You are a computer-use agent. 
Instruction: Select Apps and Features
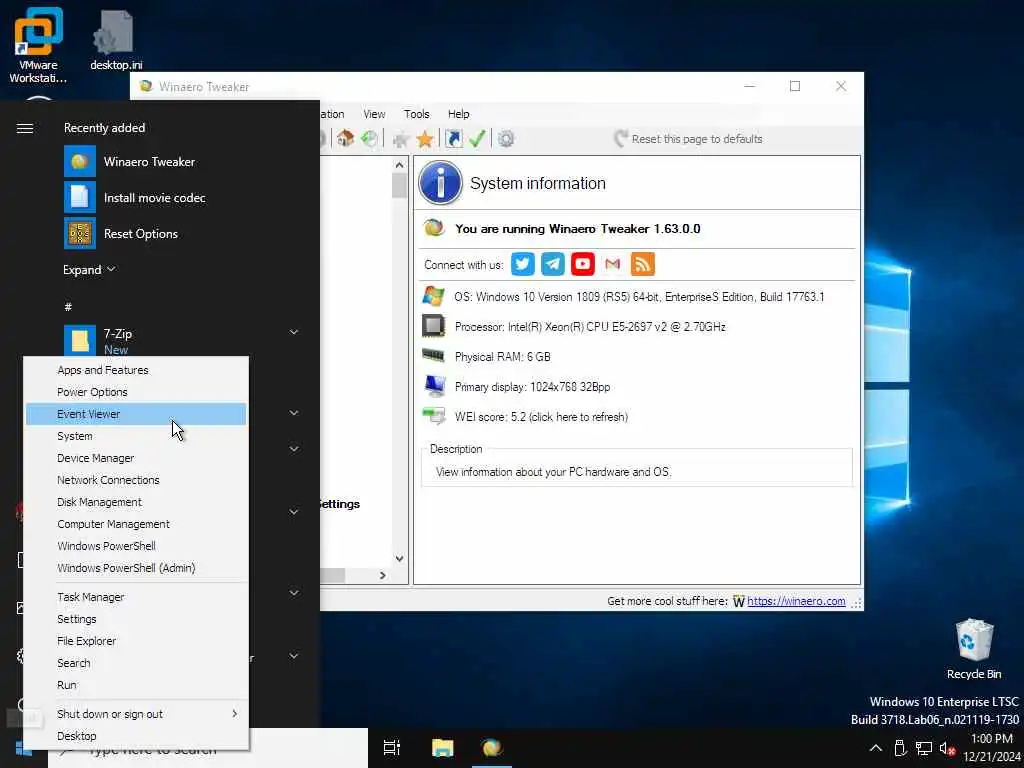[x=136, y=370]
